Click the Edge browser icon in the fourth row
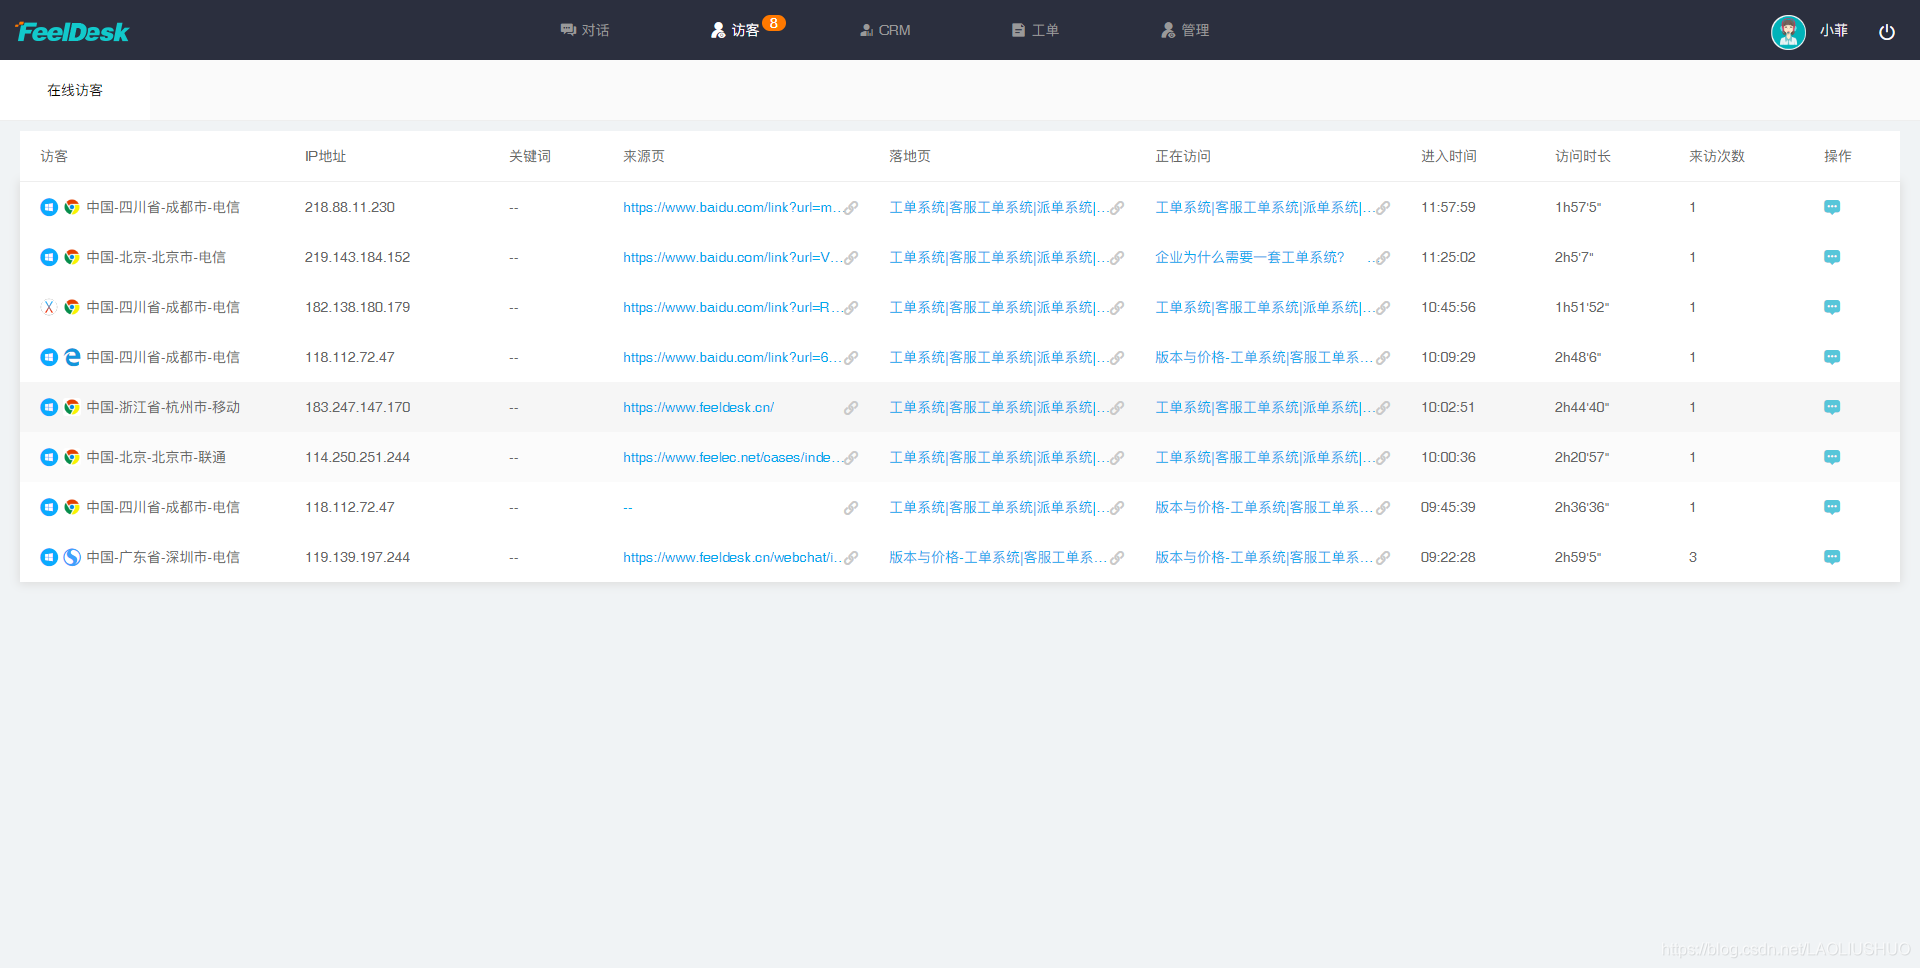The height and width of the screenshot is (968, 1920). click(x=71, y=357)
